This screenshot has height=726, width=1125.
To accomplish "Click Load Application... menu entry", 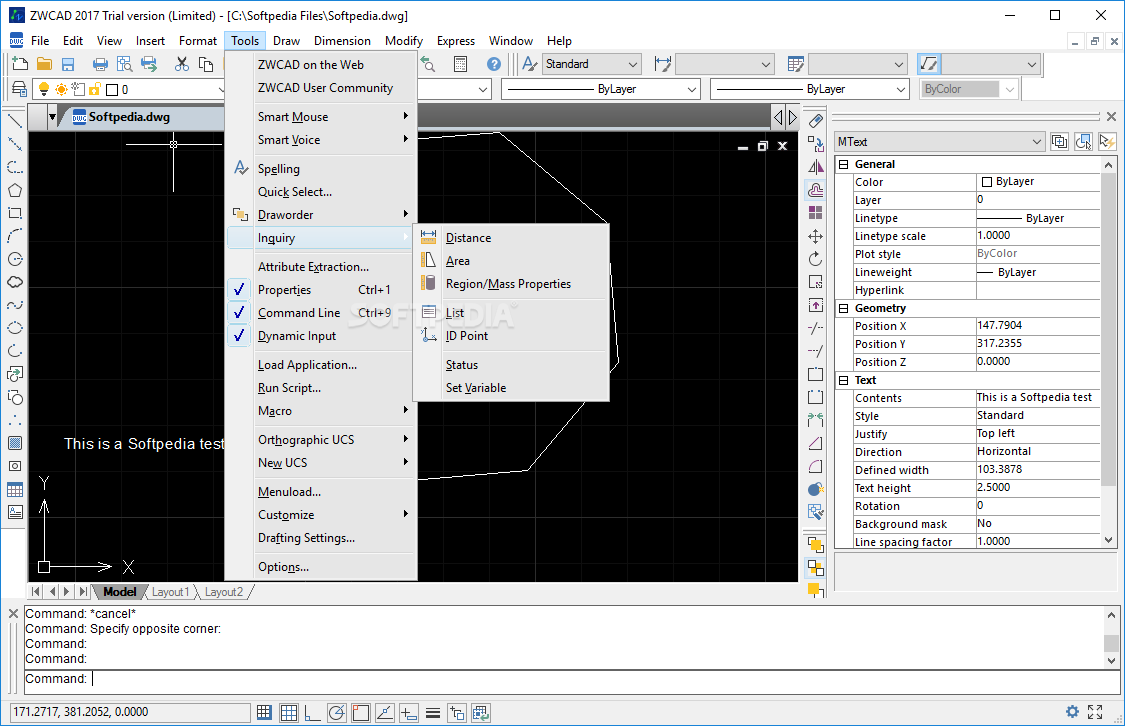I will pos(321,364).
